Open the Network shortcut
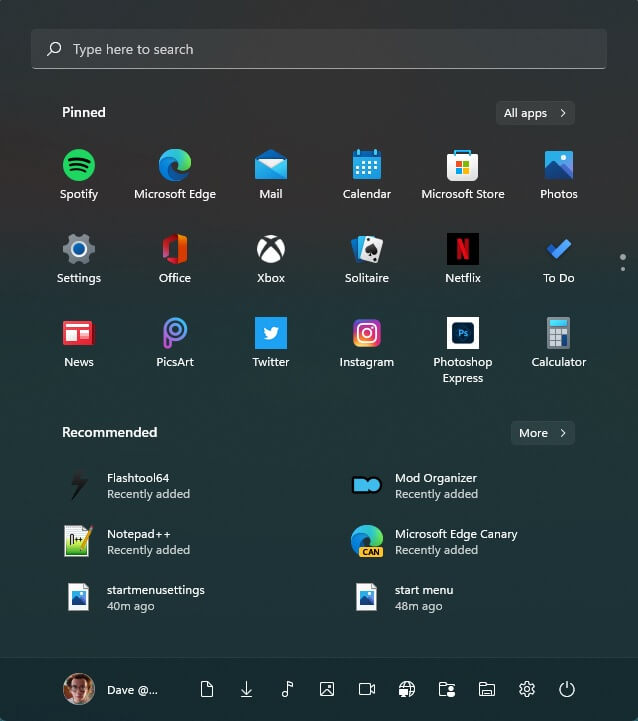 tap(407, 689)
